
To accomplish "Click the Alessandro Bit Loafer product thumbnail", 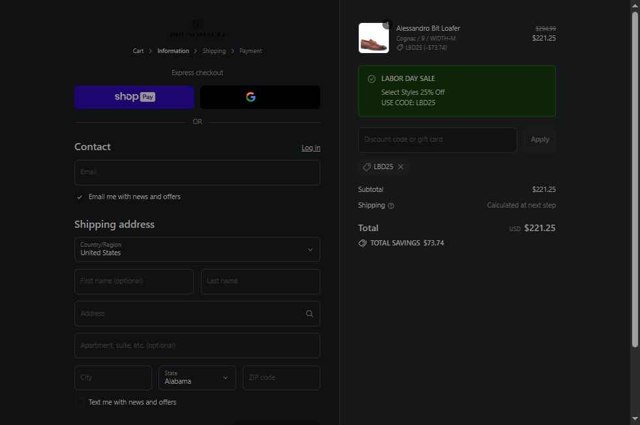I will [373, 38].
